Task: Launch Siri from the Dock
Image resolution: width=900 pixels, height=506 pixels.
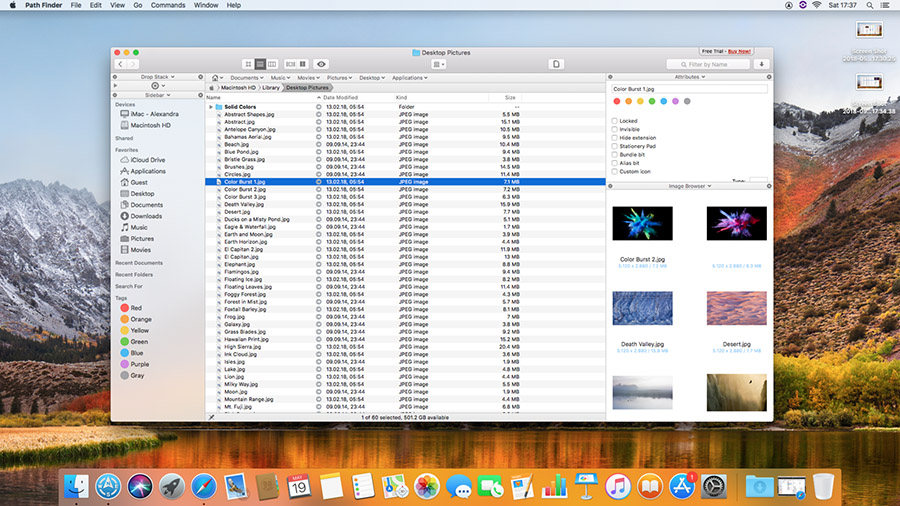Action: point(139,486)
